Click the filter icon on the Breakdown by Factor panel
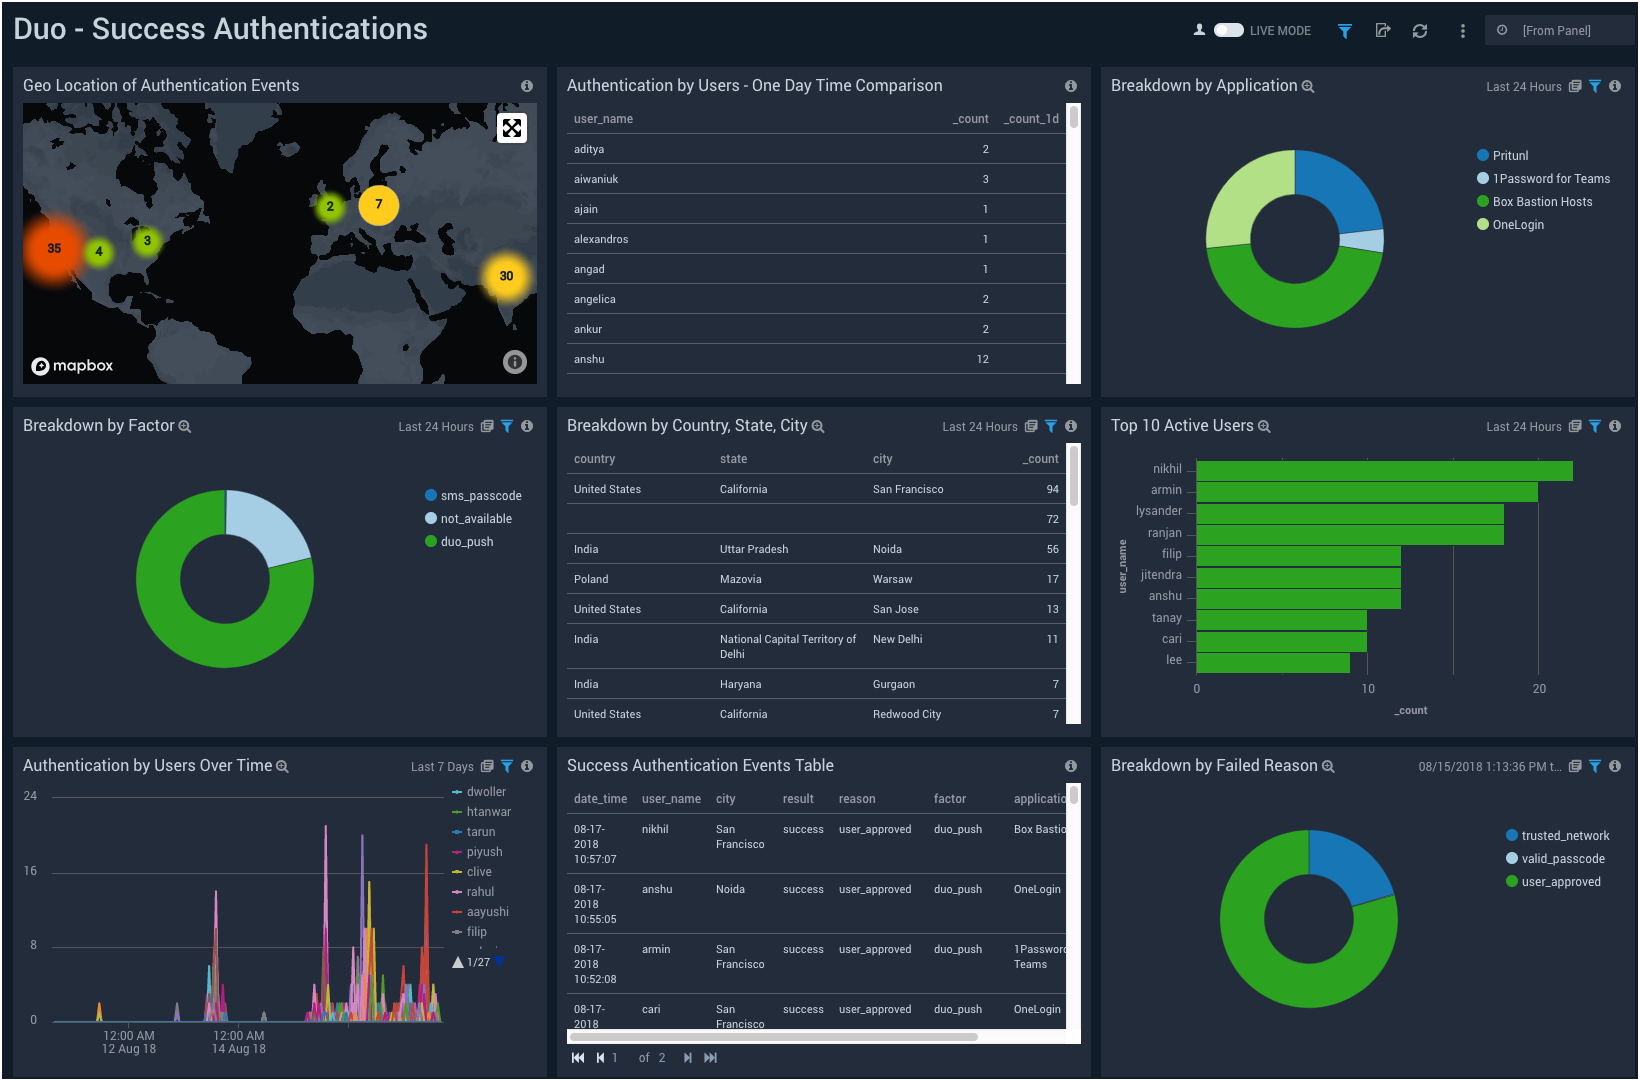The height and width of the screenshot is (1081, 1640). pyautogui.click(x=507, y=426)
